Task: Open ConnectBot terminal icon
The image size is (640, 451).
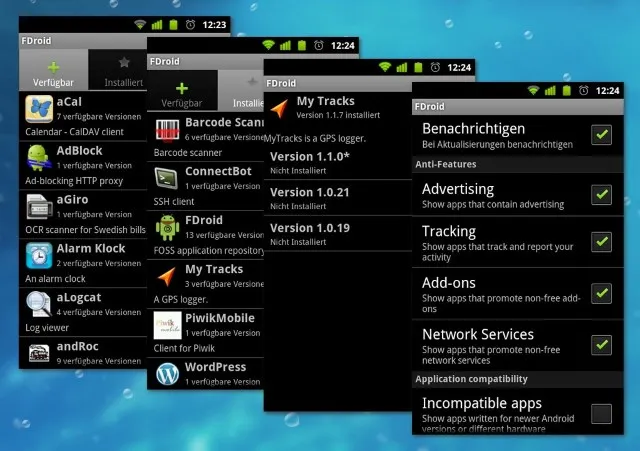Action: coord(167,178)
